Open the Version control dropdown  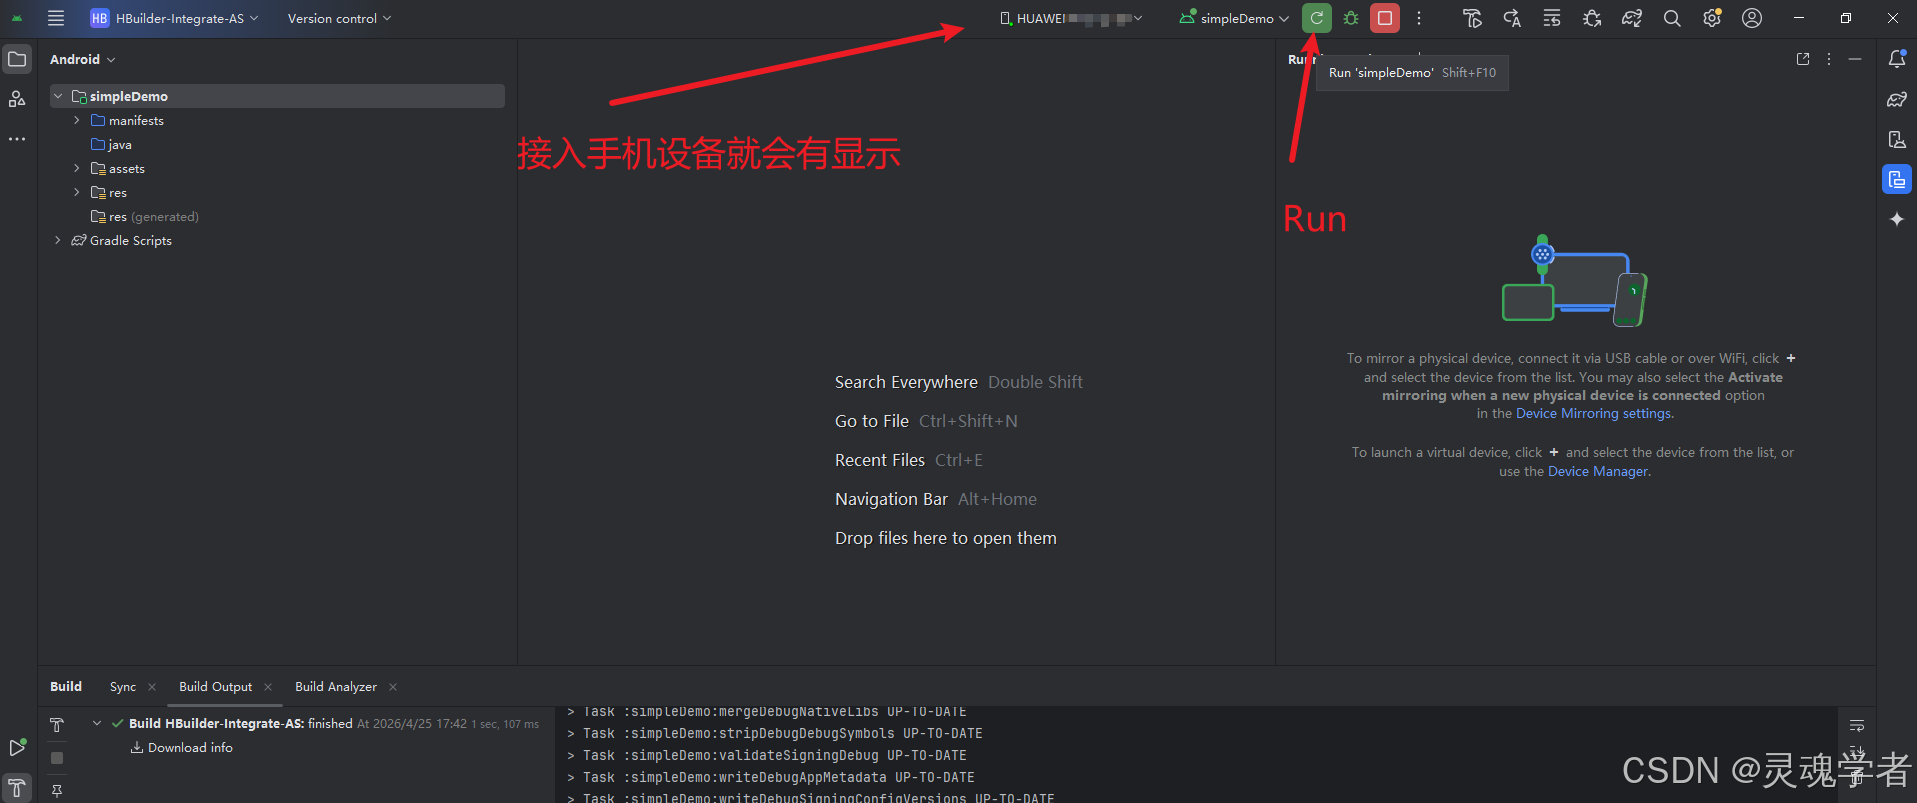[339, 18]
